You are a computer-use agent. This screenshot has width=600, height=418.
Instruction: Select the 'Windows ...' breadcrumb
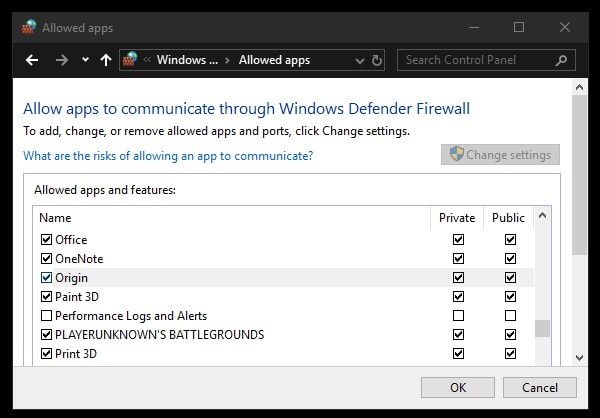(187, 60)
